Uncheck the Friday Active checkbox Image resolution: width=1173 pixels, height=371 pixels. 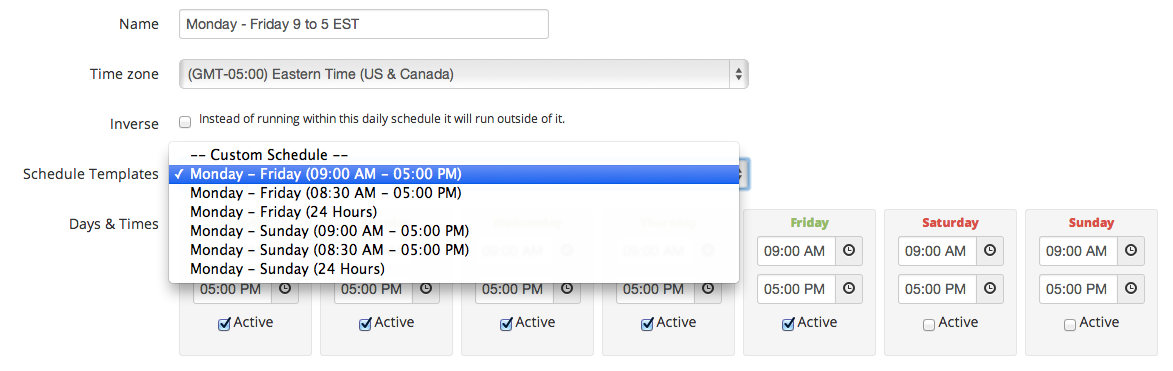point(788,325)
